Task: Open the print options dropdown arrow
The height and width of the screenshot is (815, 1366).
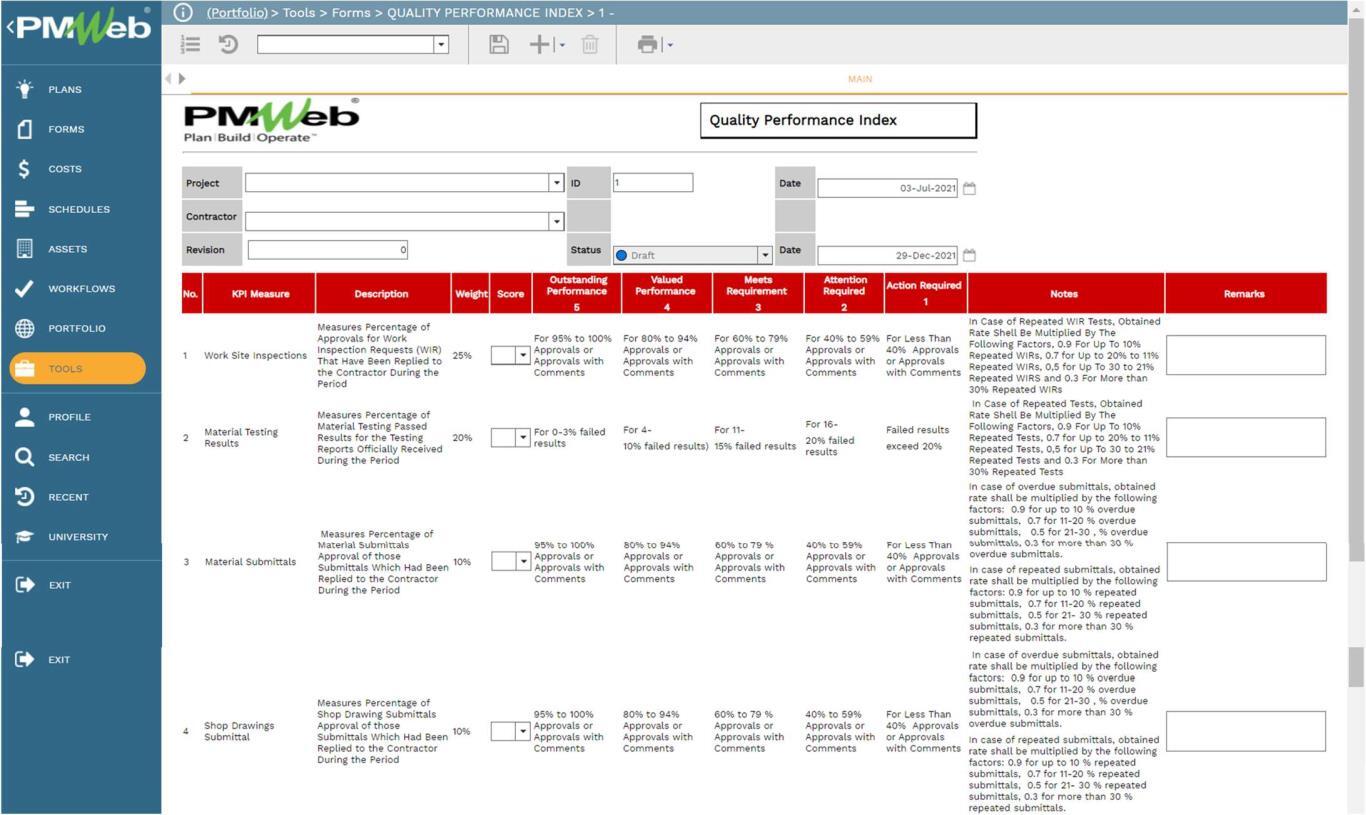Action: coord(670,45)
